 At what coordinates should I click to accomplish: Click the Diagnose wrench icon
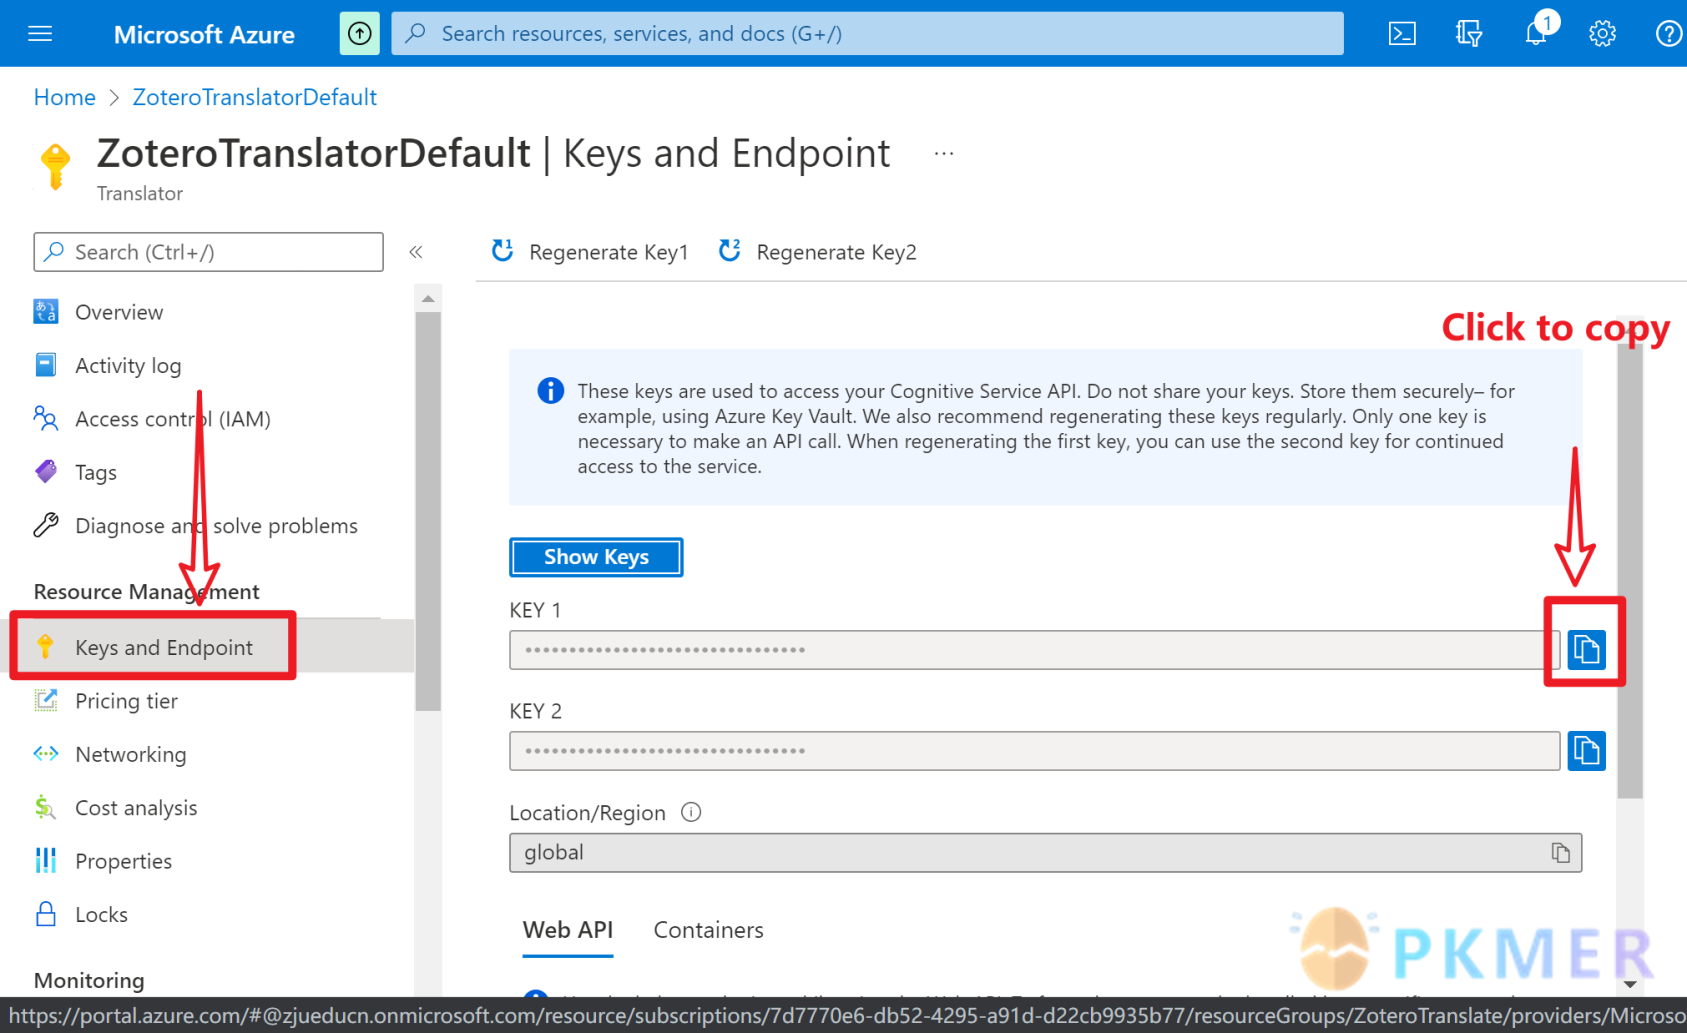(46, 525)
